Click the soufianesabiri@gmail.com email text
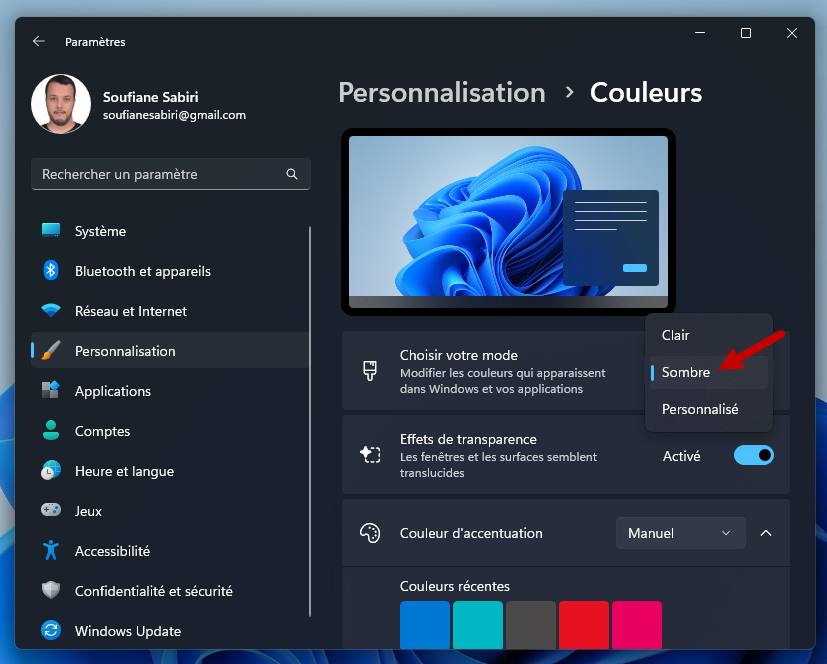Viewport: 827px width, 664px height. click(x=174, y=115)
